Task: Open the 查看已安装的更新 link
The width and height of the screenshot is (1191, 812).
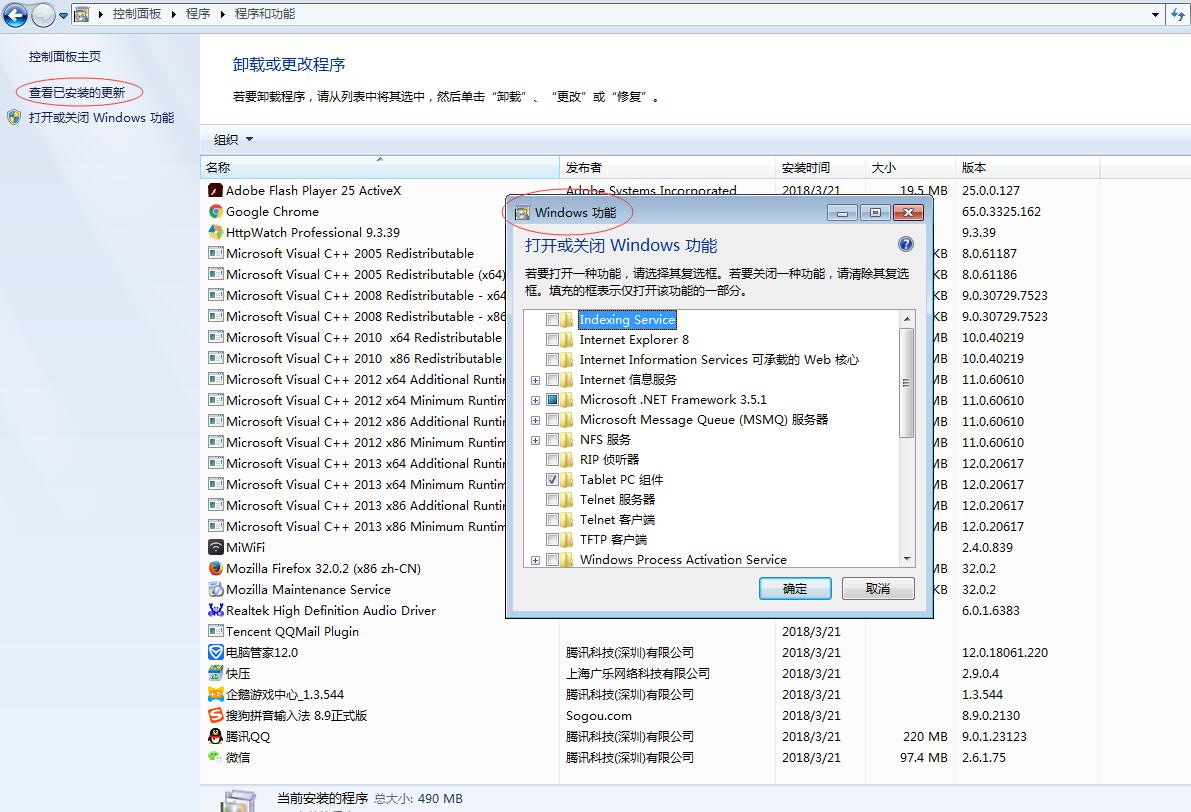Action: tap(77, 93)
